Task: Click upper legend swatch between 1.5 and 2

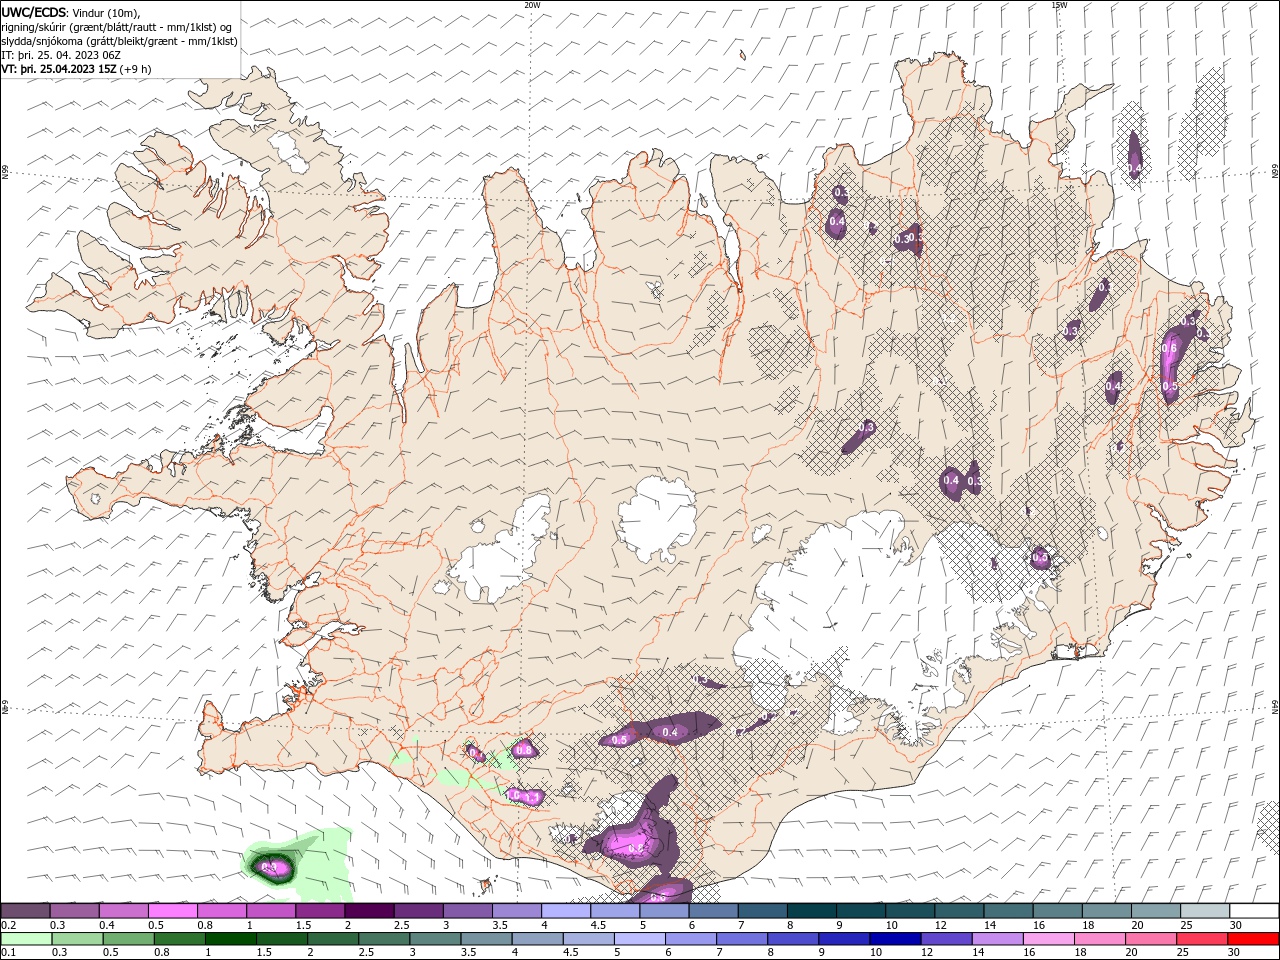Action: 320,911
